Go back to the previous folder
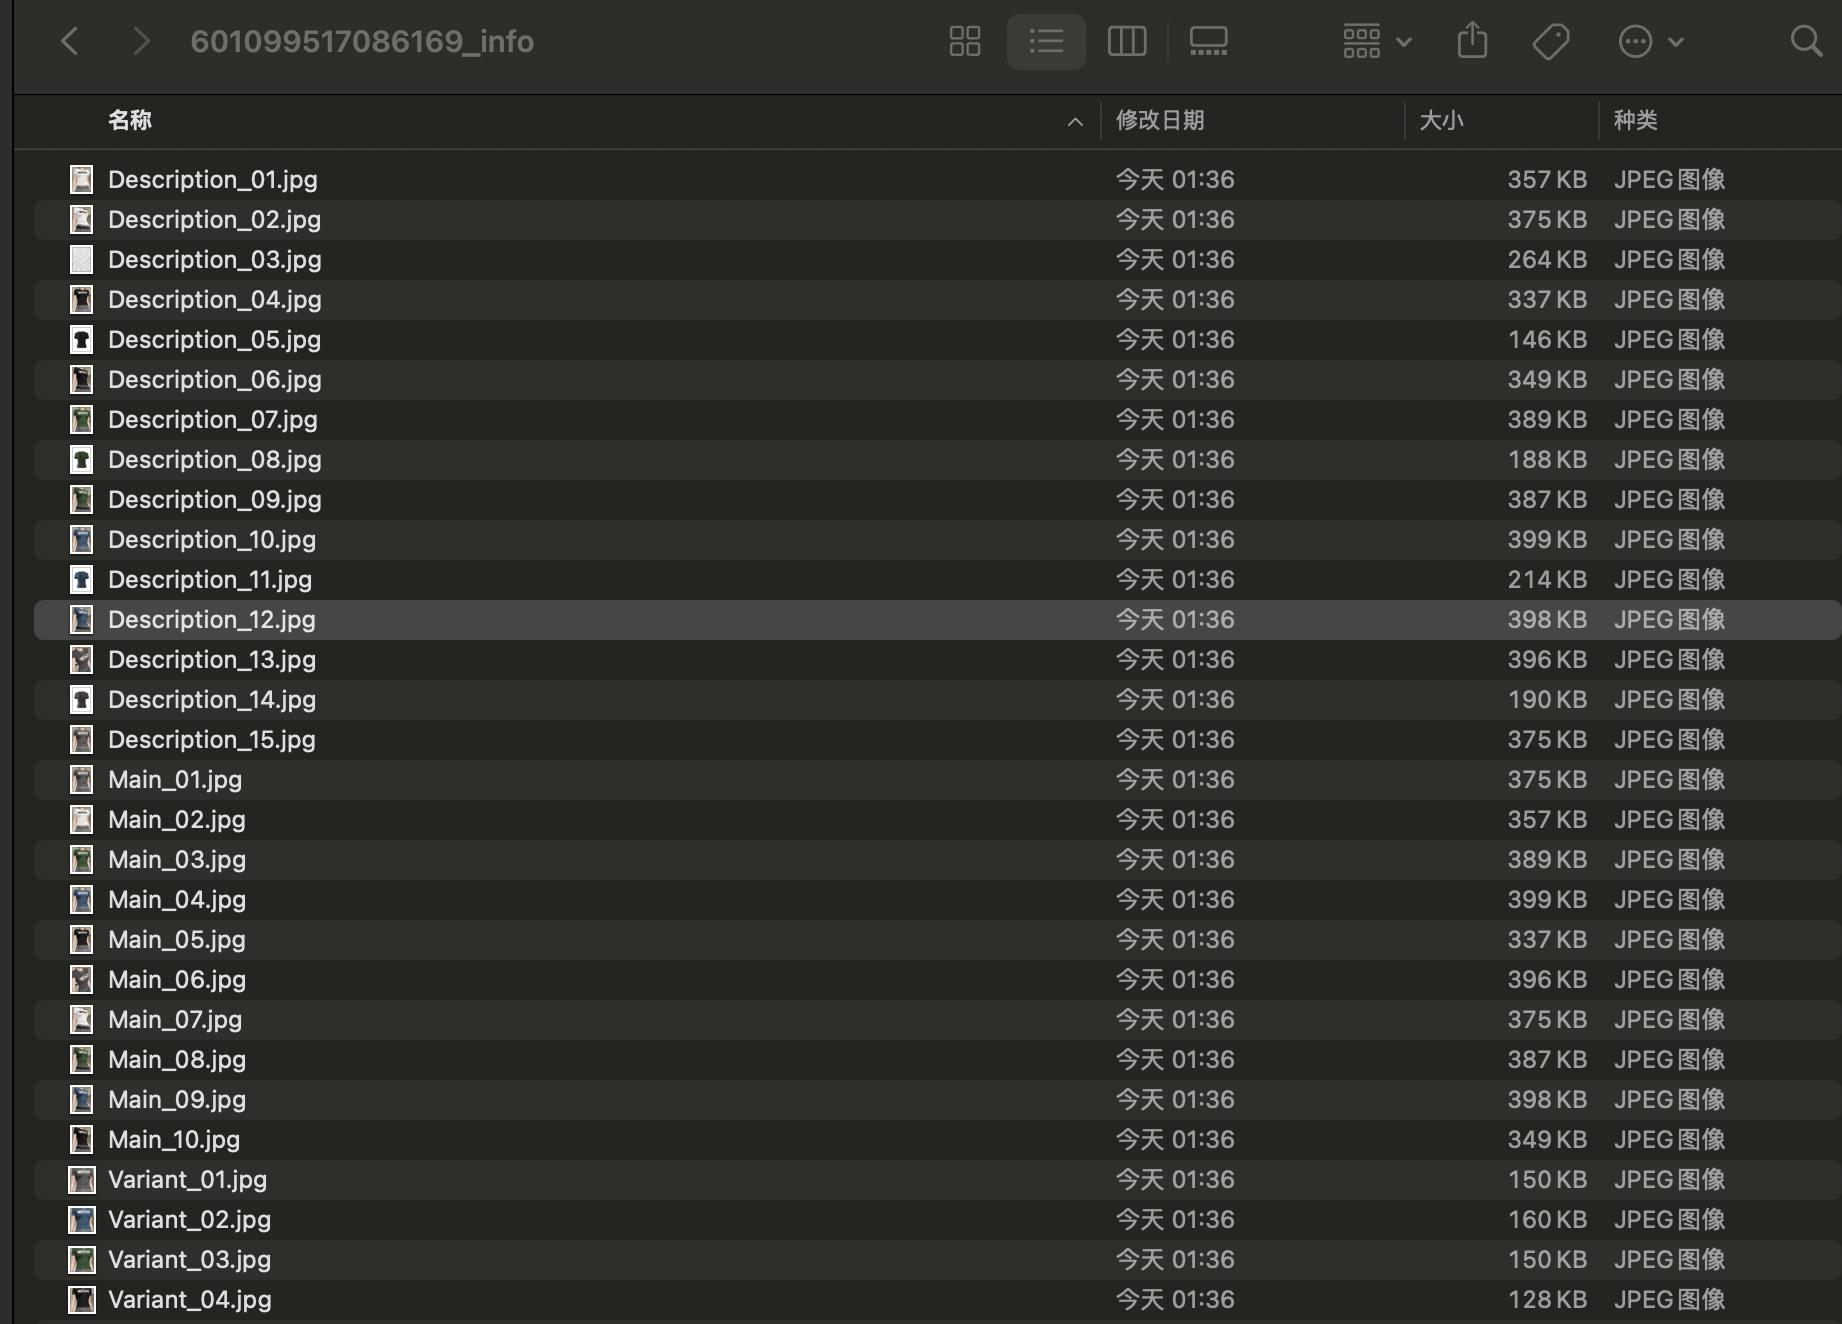The image size is (1842, 1324). click(70, 41)
